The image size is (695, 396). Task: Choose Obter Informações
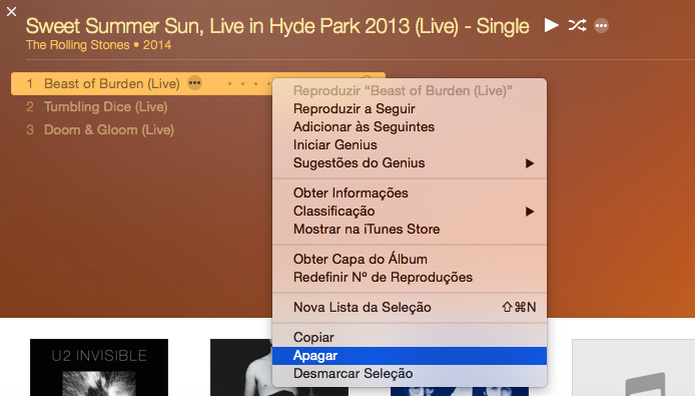(x=409, y=193)
